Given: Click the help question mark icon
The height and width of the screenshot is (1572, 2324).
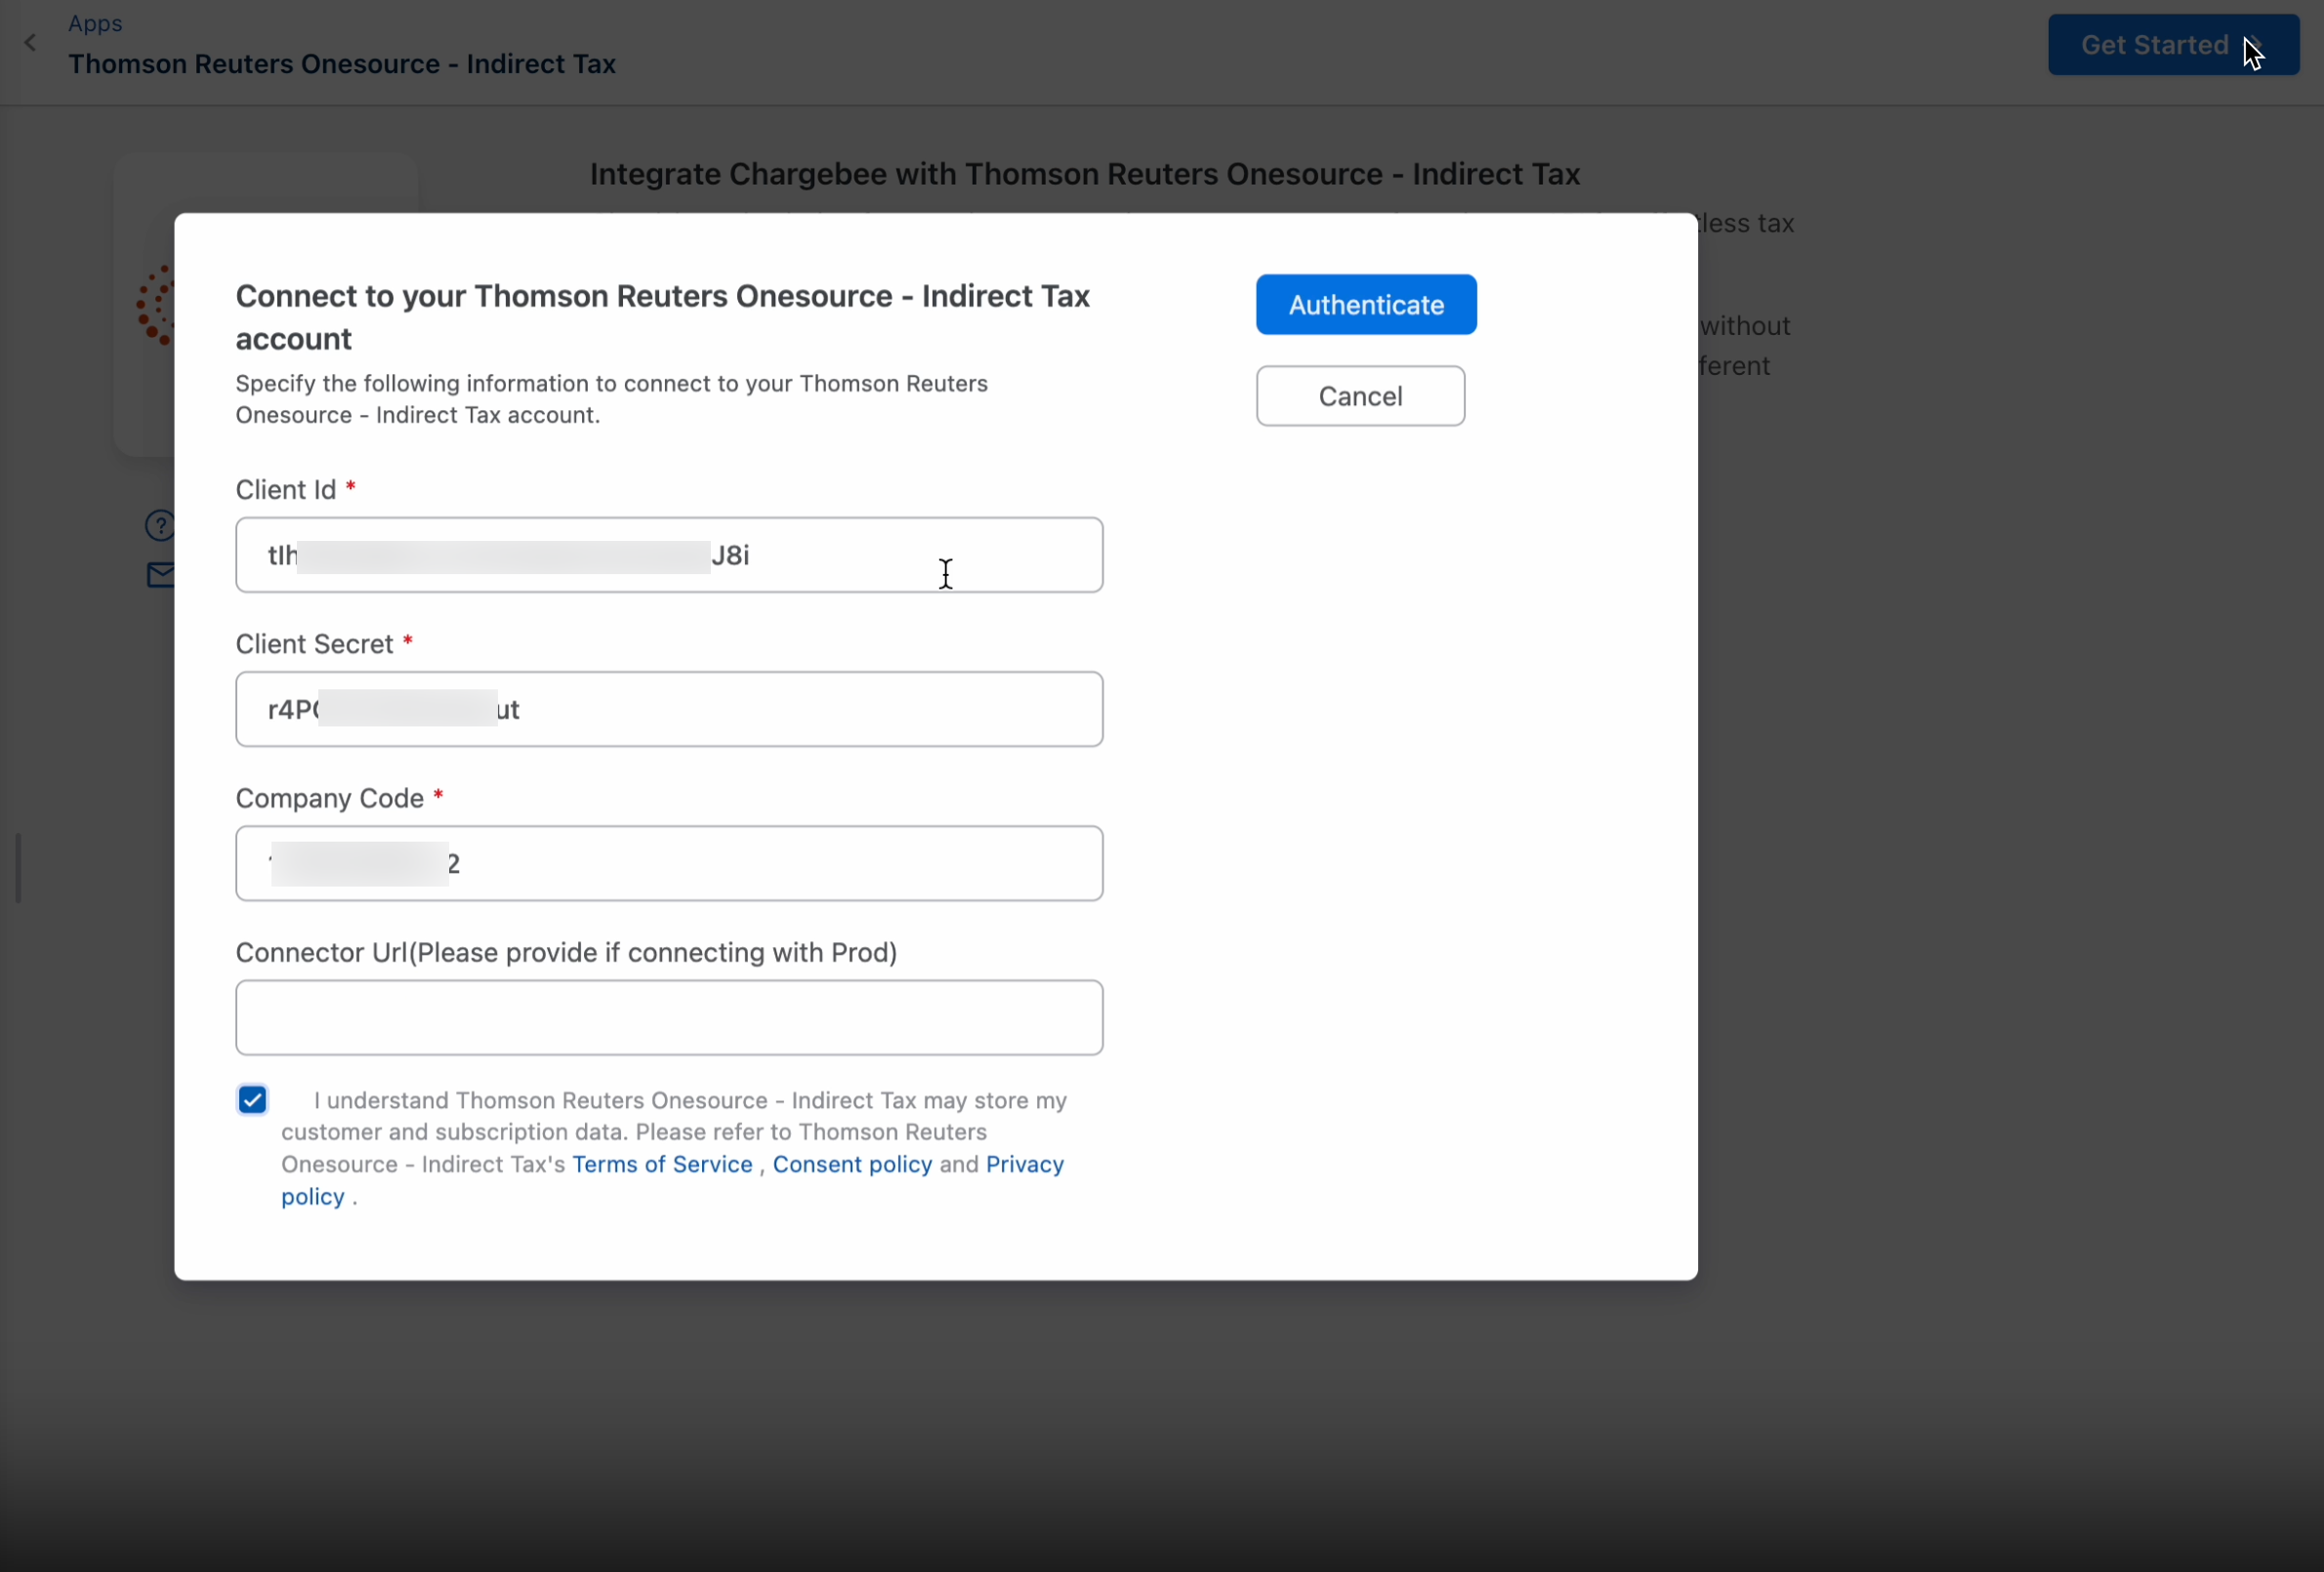Looking at the screenshot, I should [x=160, y=525].
